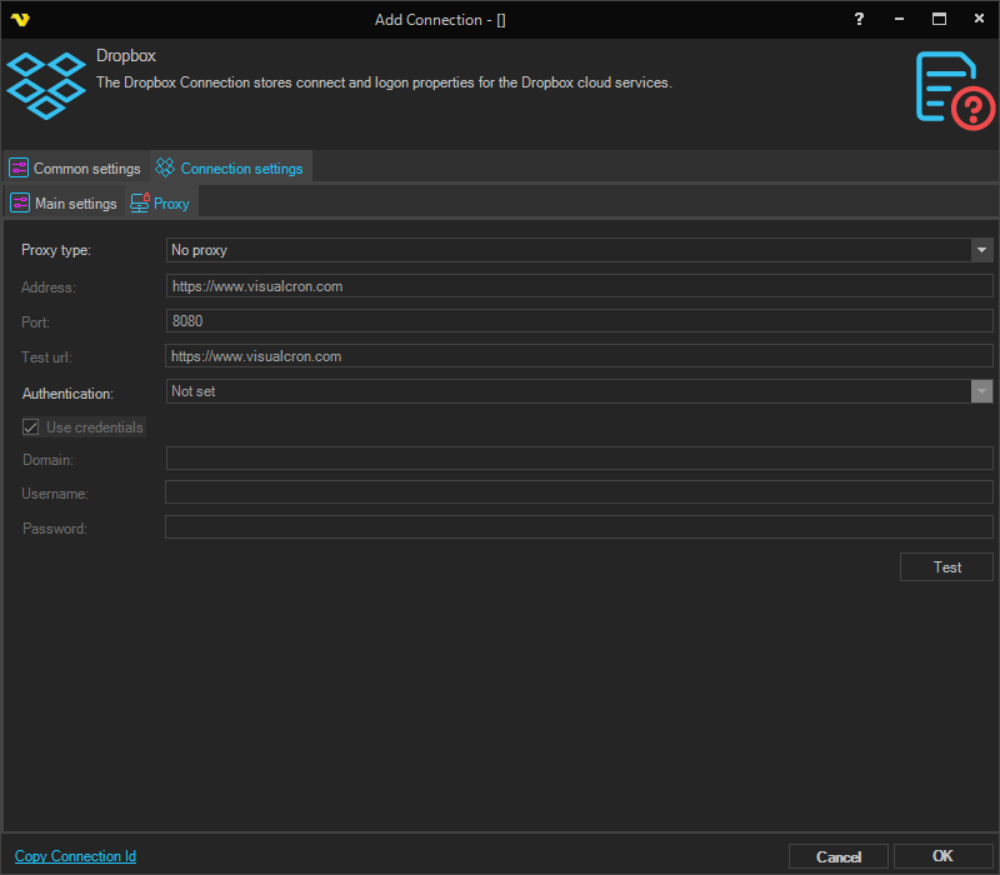1000x875 pixels.
Task: Click the Dropbox logo icon in header
Action: [46, 85]
